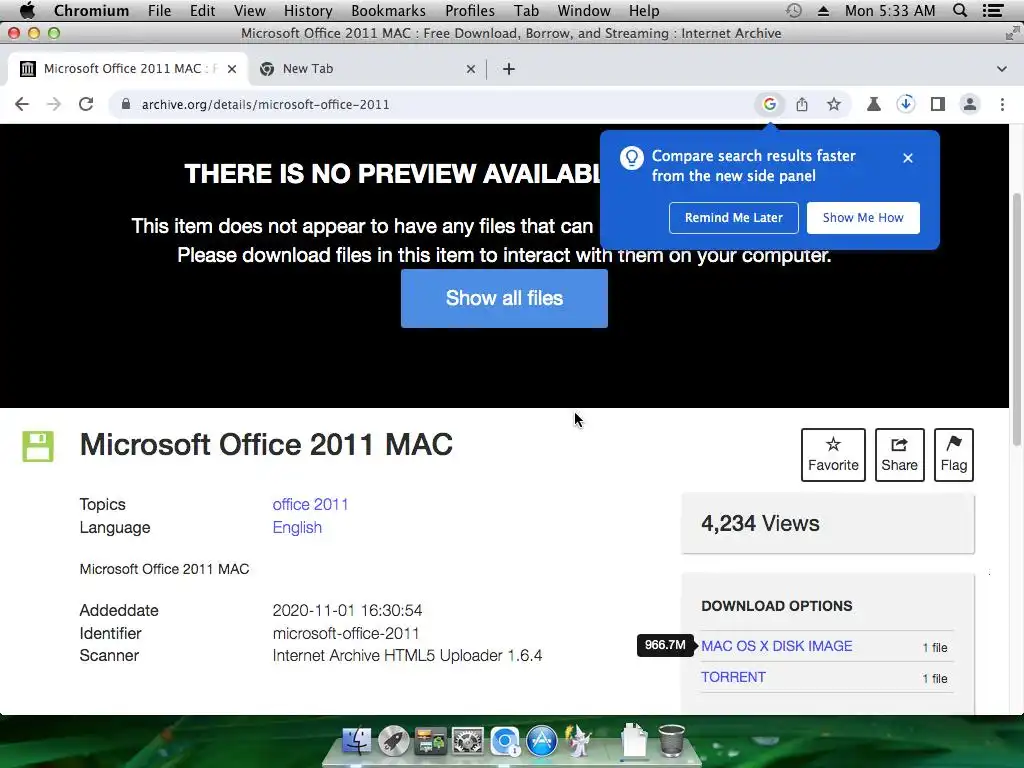Open the Edit menu
The width and height of the screenshot is (1024, 768).
[x=202, y=10]
